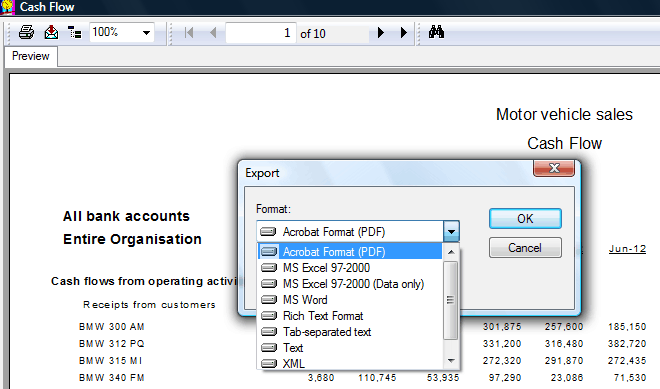
Task: Click the value 110,745
Action: pyautogui.click(x=377, y=378)
